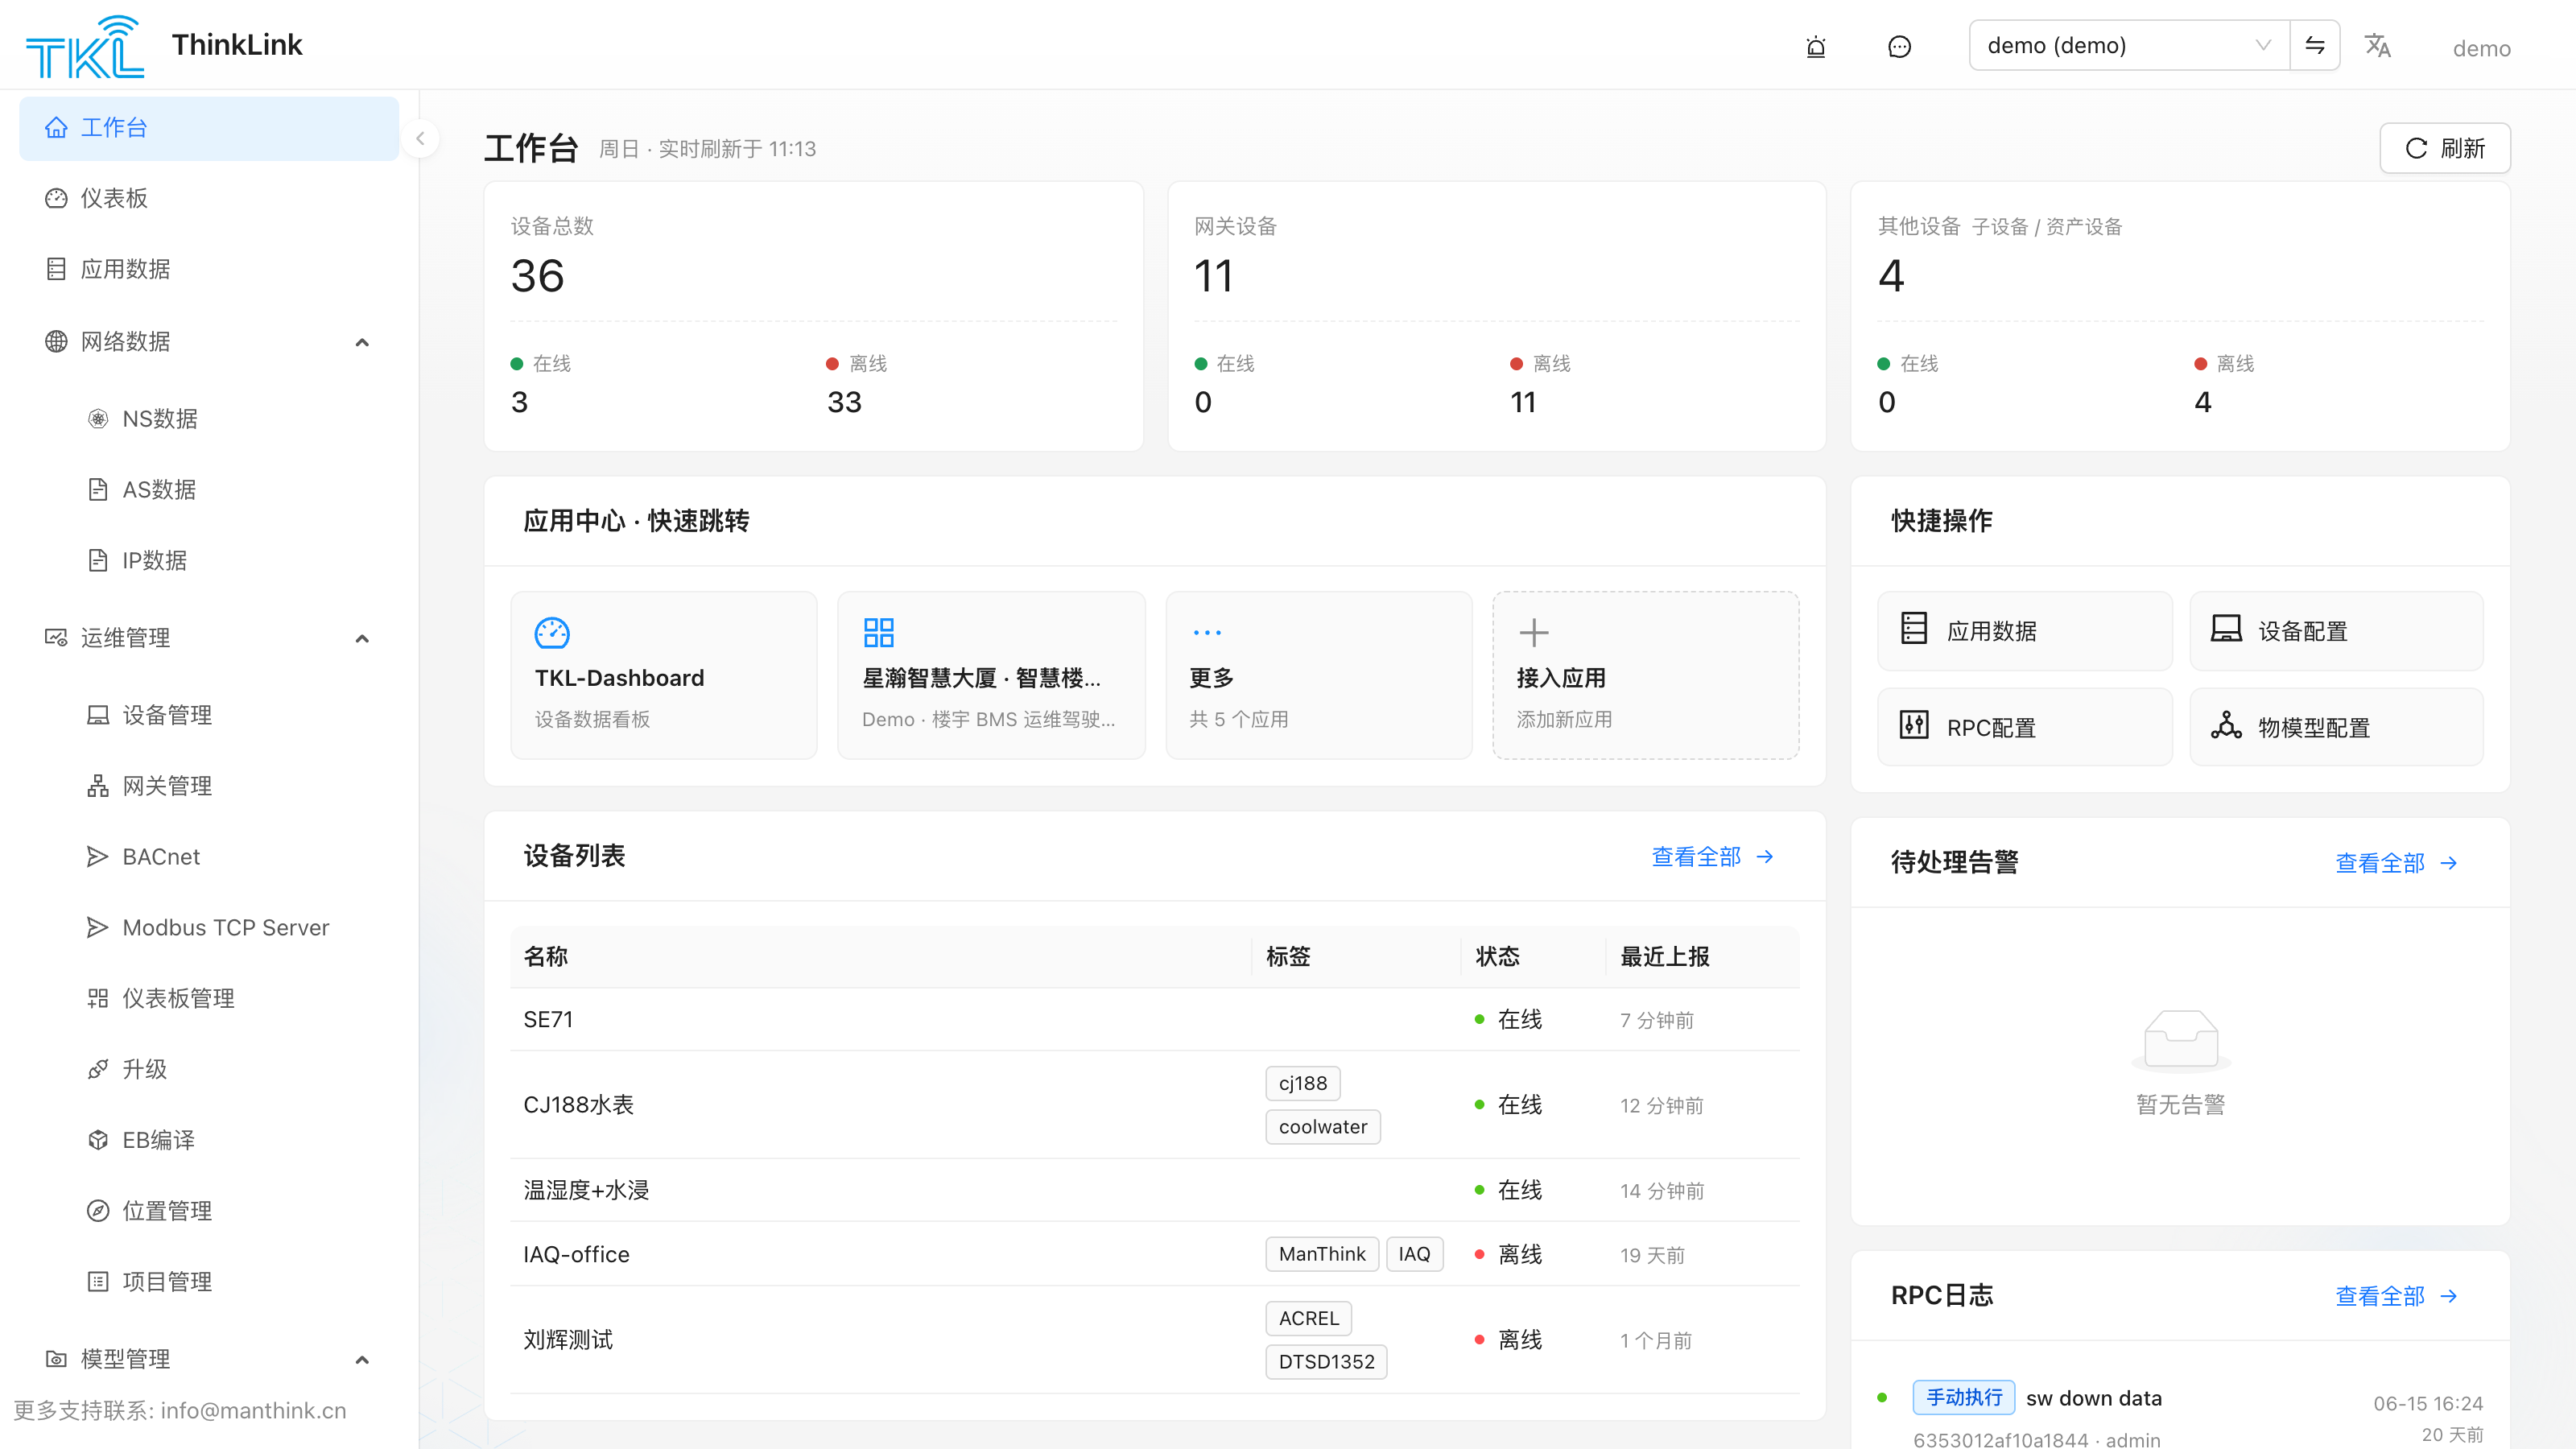The image size is (2576, 1449).
Task: Click the 网关管理 network icon
Action: [x=97, y=786]
